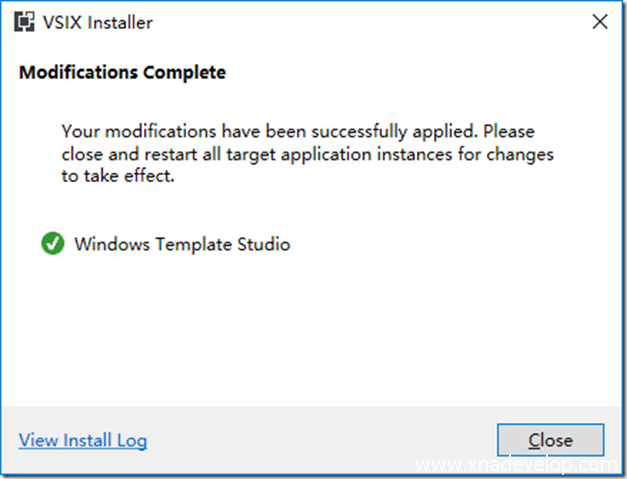Click the xnadevelop.com watermark text

click(x=520, y=466)
